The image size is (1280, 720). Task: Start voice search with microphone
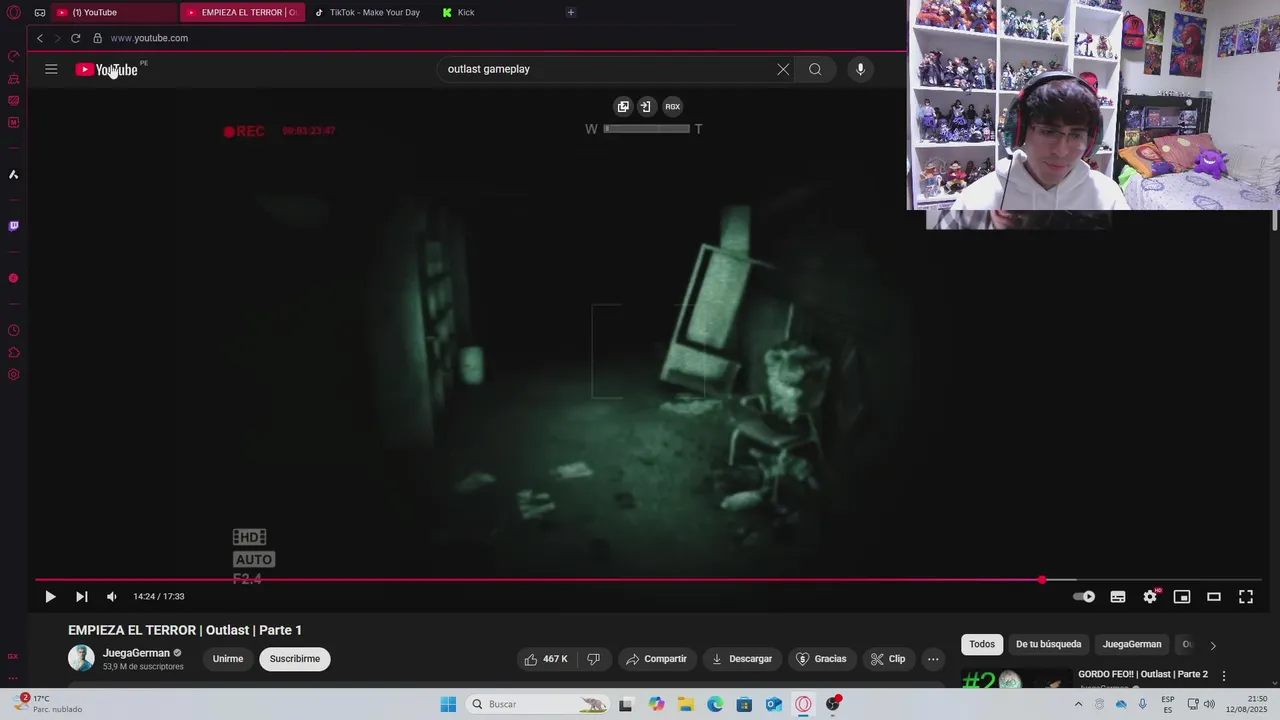pos(860,69)
